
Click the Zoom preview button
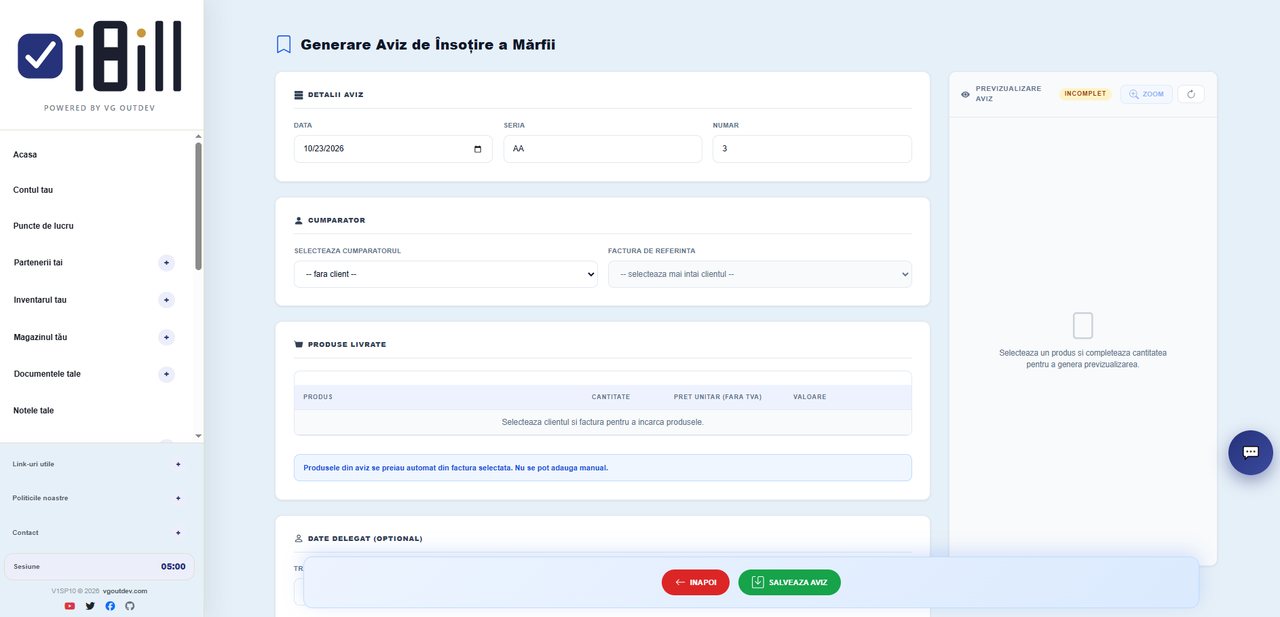(1146, 94)
